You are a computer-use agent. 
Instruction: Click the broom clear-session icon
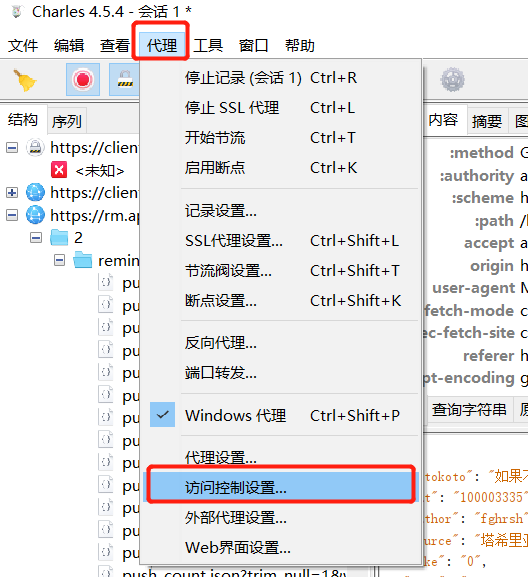pos(25,80)
